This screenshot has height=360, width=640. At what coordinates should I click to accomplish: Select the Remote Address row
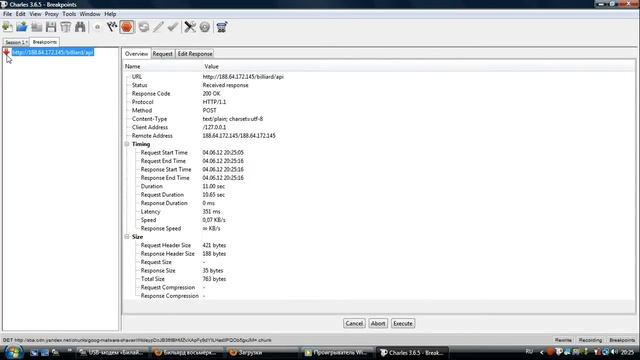point(378,136)
